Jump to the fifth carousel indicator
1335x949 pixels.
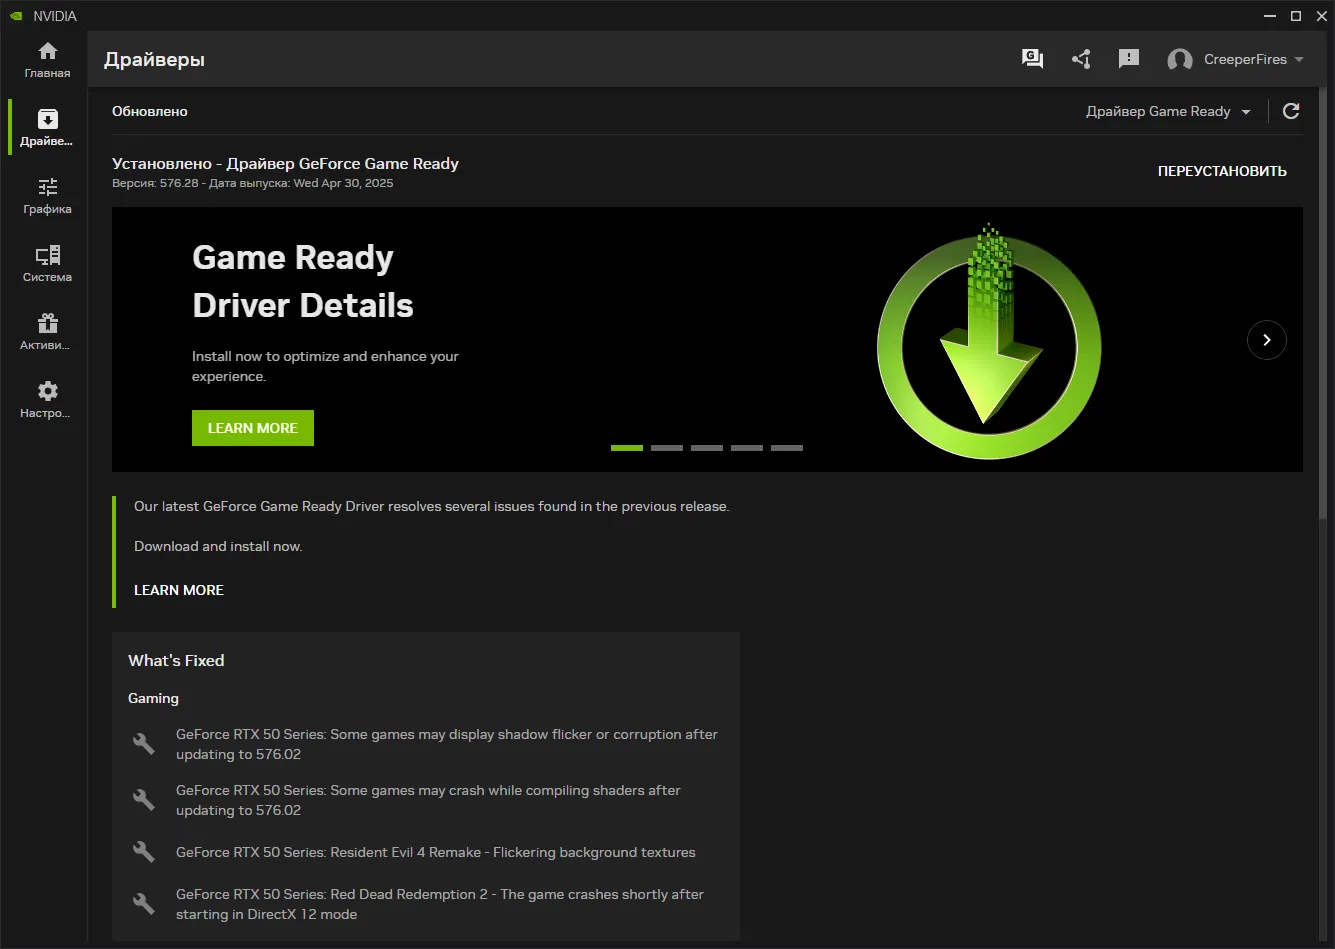tap(787, 448)
